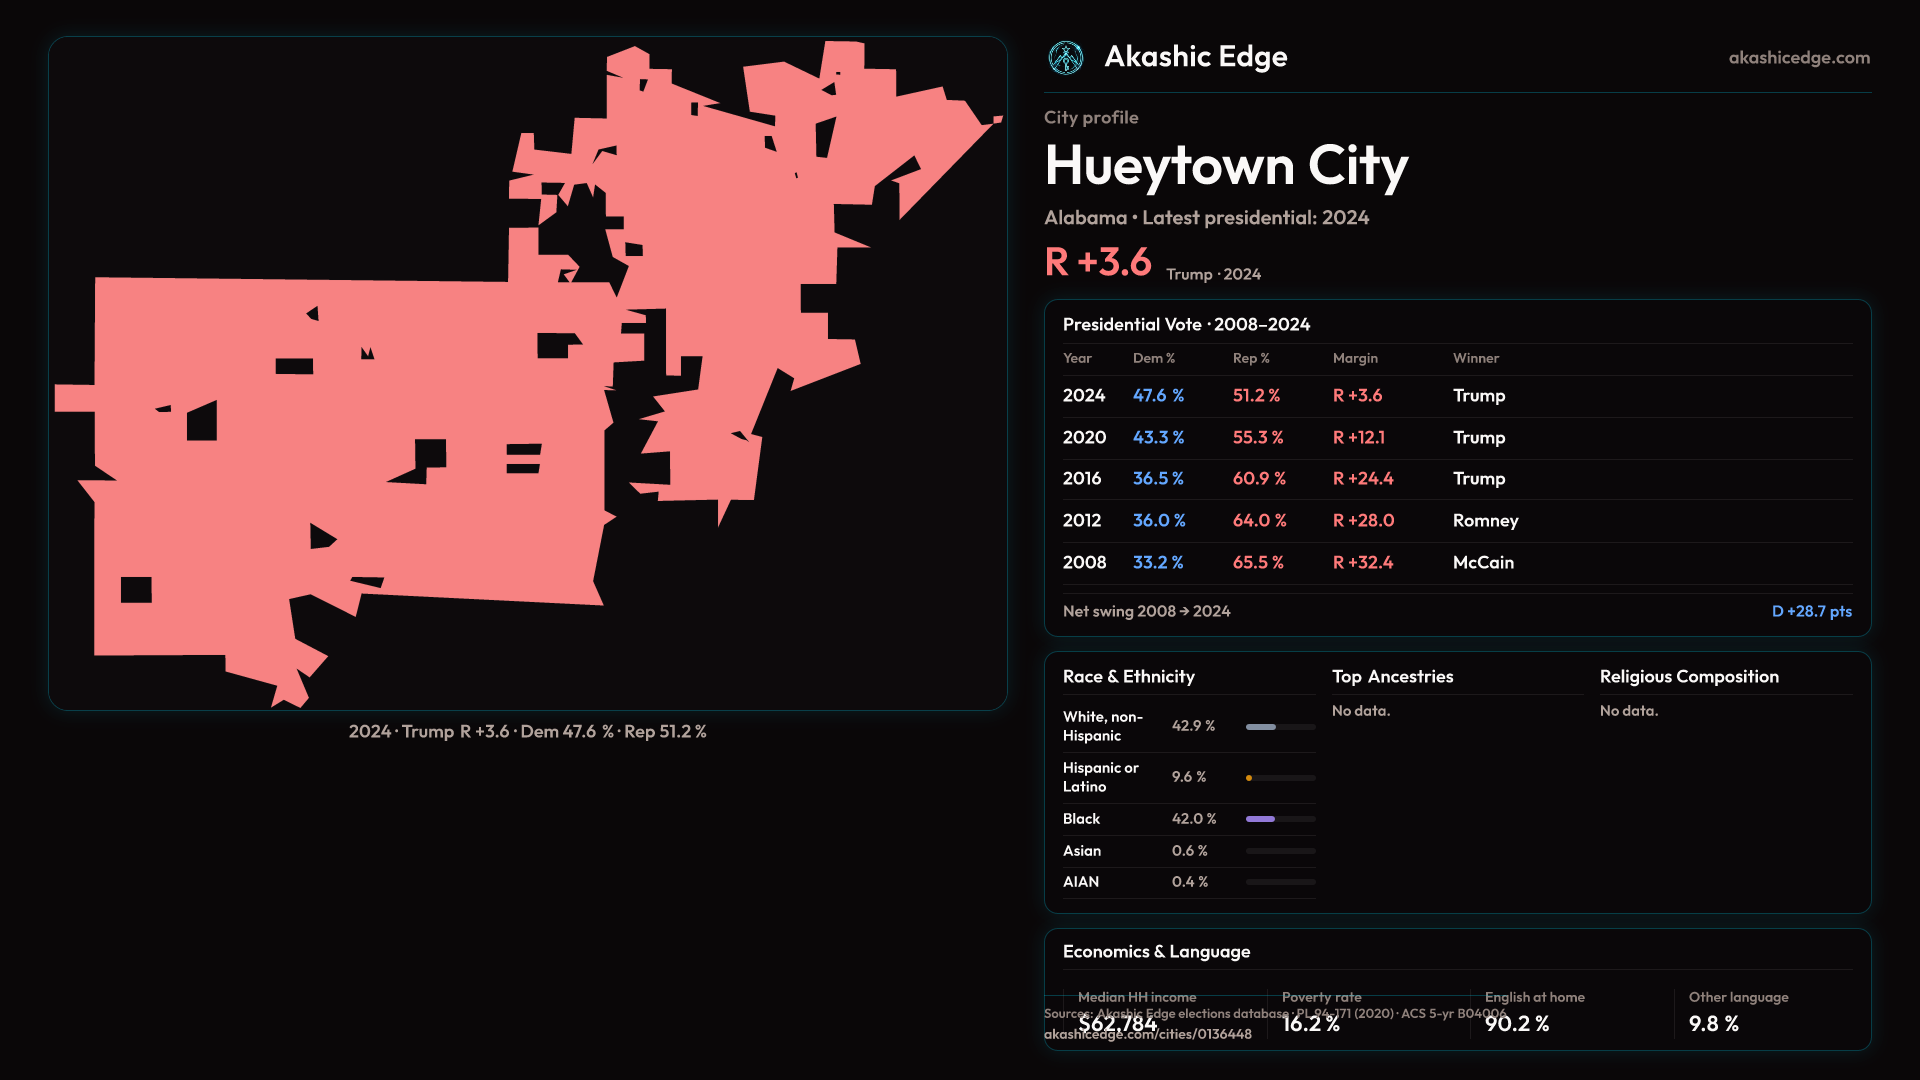
Task: Select the 2020 row year label
Action: pos(1084,438)
